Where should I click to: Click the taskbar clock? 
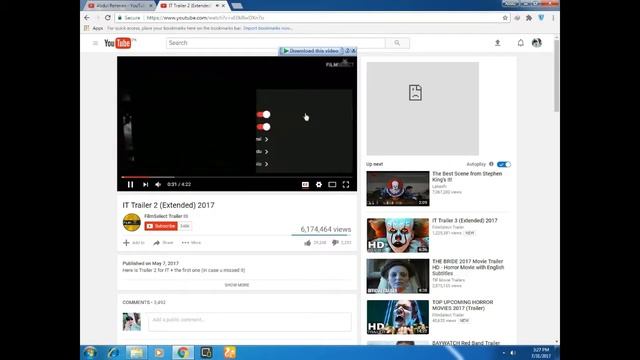click(x=541, y=353)
